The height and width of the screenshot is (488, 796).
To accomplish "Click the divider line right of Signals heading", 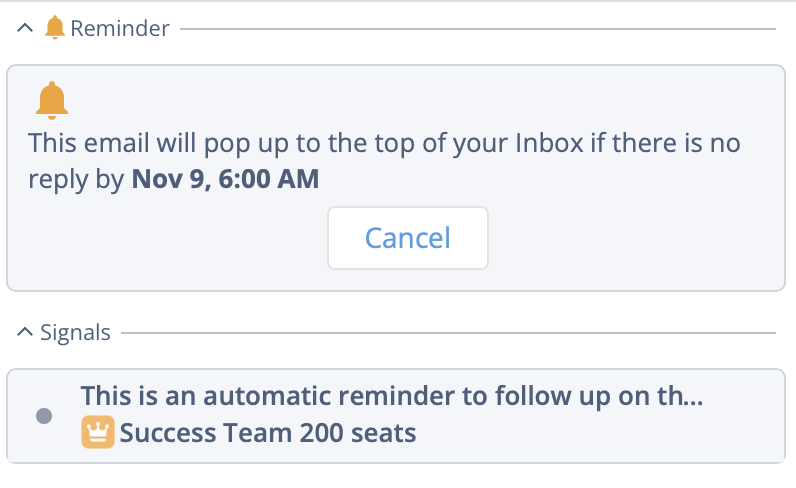I will pos(448,333).
